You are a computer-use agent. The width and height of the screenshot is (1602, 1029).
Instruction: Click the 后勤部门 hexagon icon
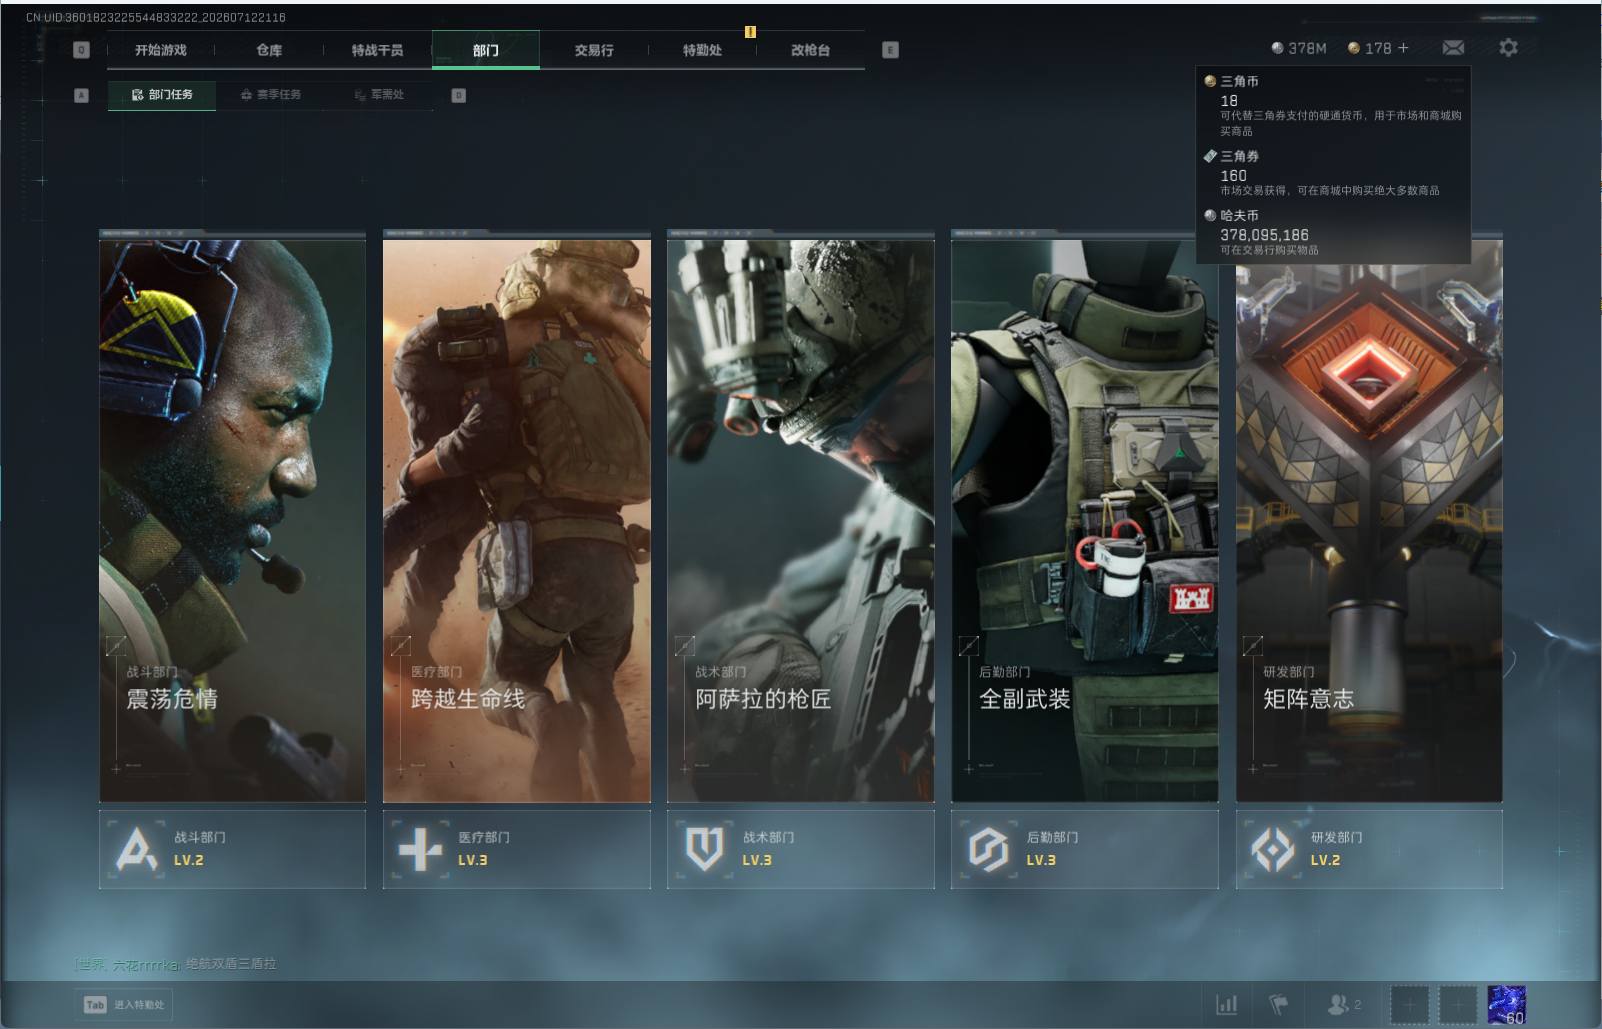point(988,849)
